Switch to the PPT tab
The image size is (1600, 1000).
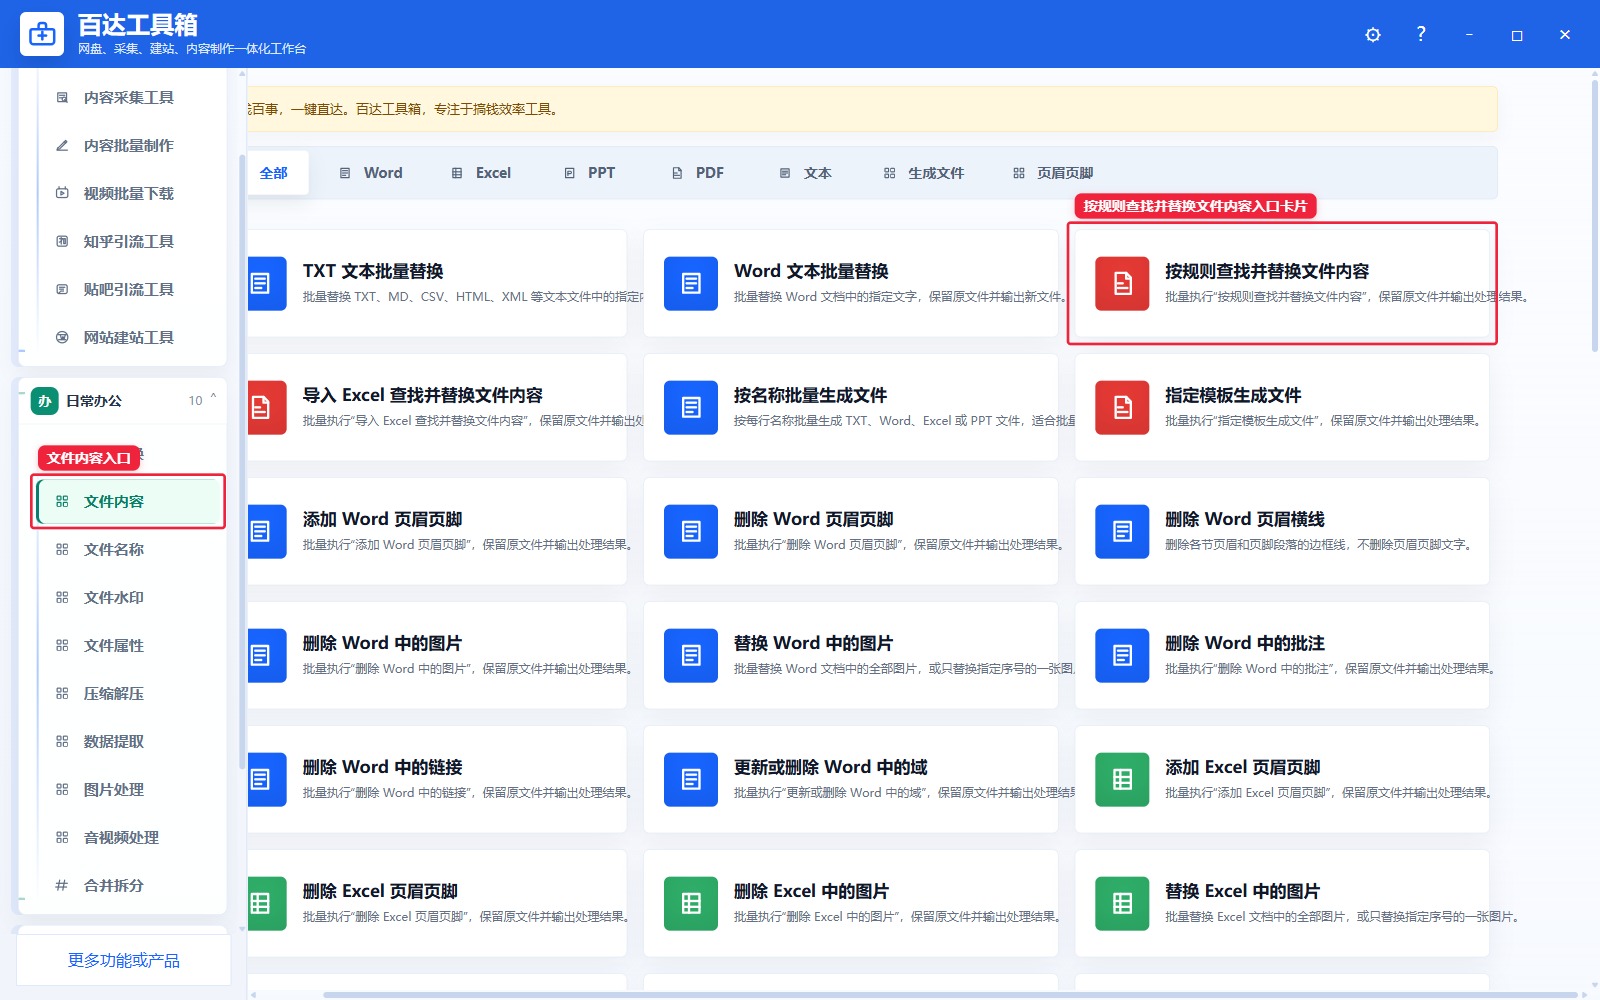click(590, 173)
